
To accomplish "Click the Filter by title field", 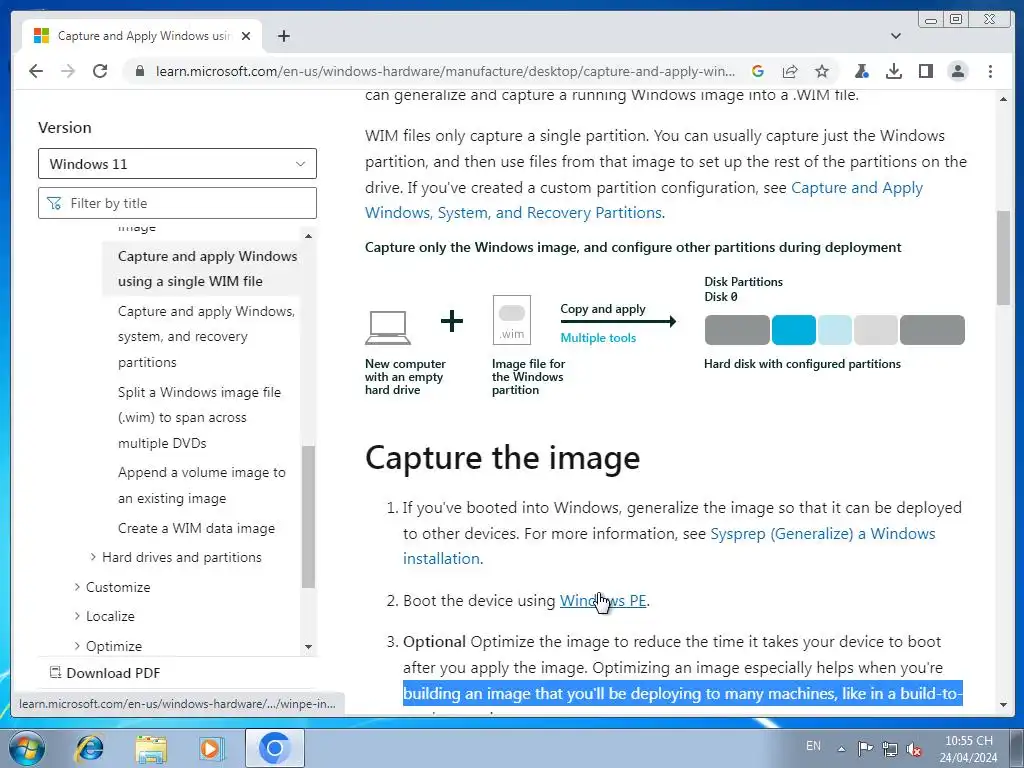I will point(177,203).
